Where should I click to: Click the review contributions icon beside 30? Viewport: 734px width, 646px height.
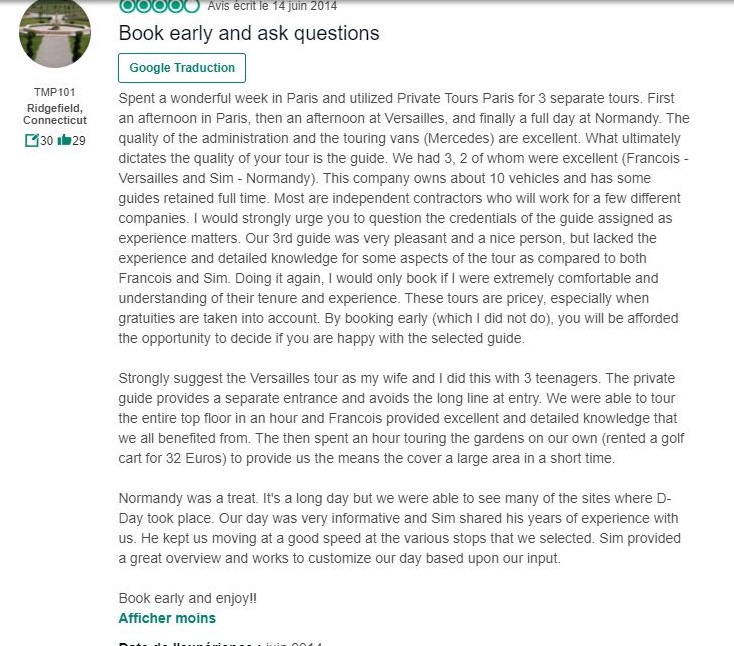click(31, 140)
